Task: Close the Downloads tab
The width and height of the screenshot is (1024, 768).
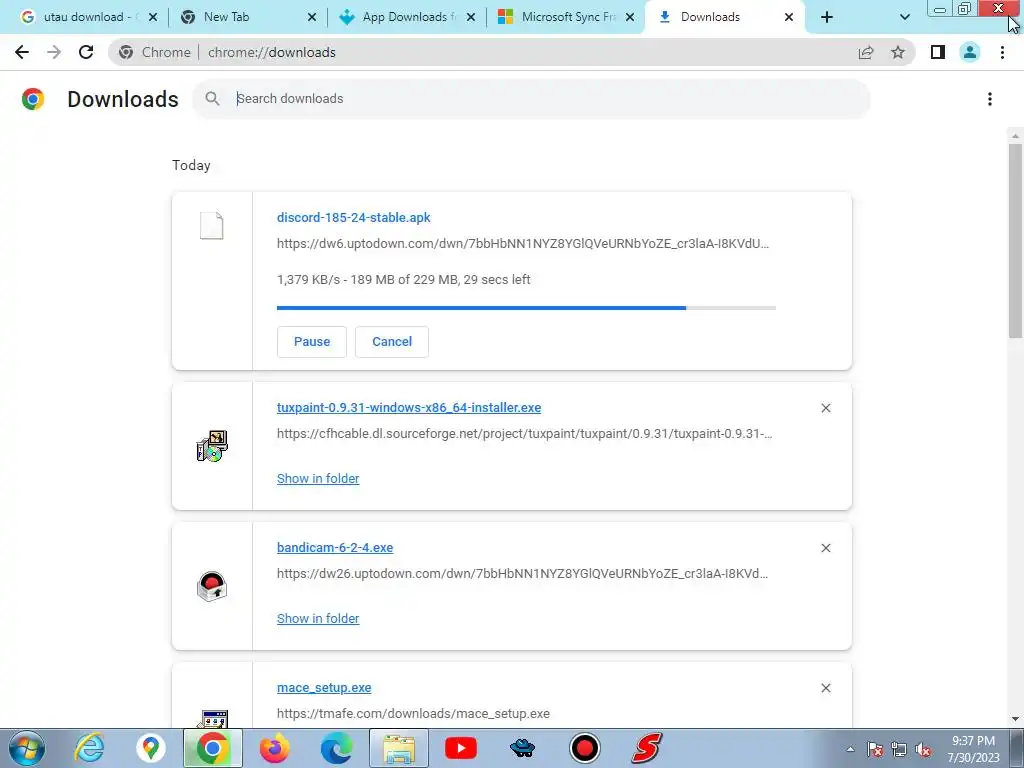Action: click(x=789, y=17)
